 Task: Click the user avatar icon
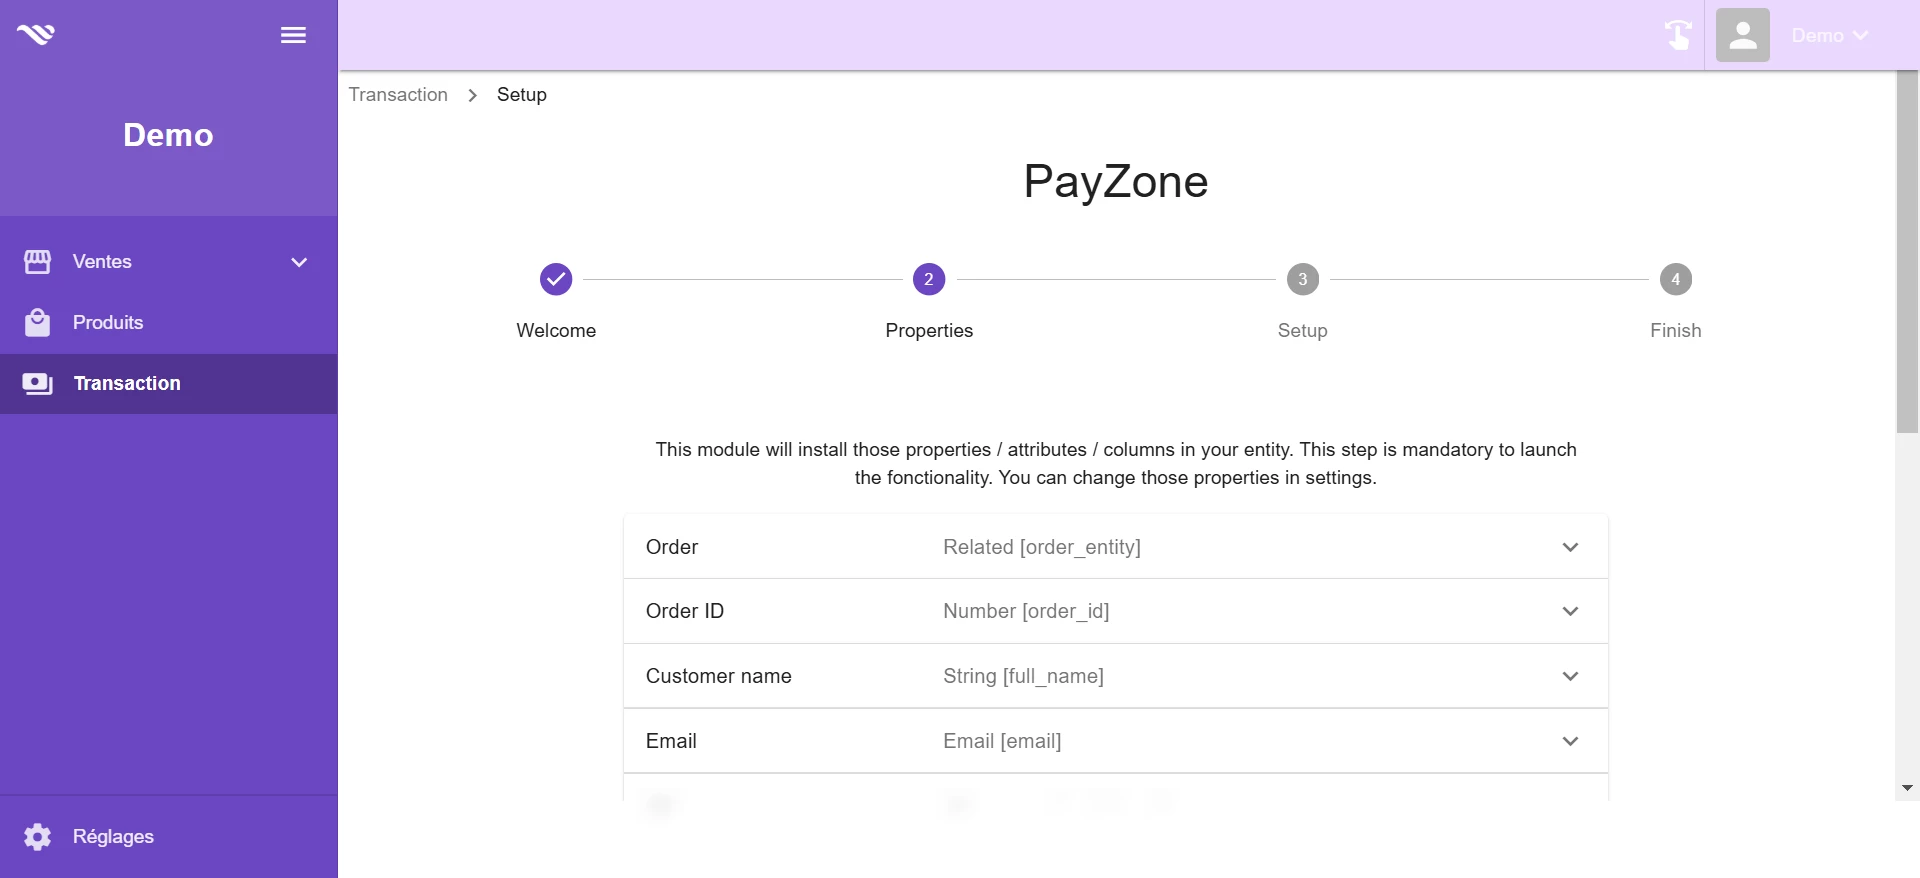pos(1743,35)
